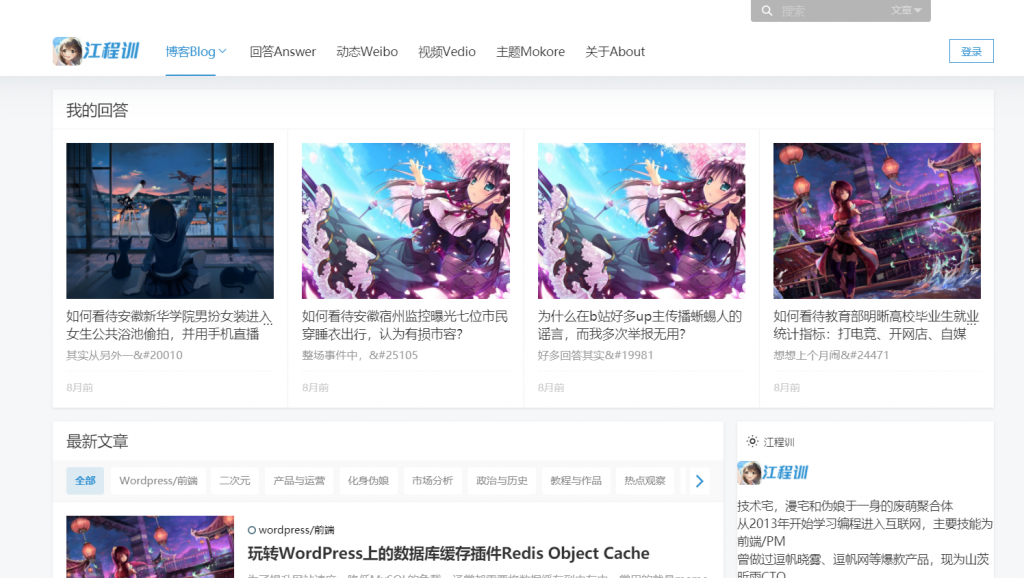Screen dimensions: 1024x578
Task: Select the 化身伪娘 category tab
Action: pyautogui.click(x=370, y=481)
